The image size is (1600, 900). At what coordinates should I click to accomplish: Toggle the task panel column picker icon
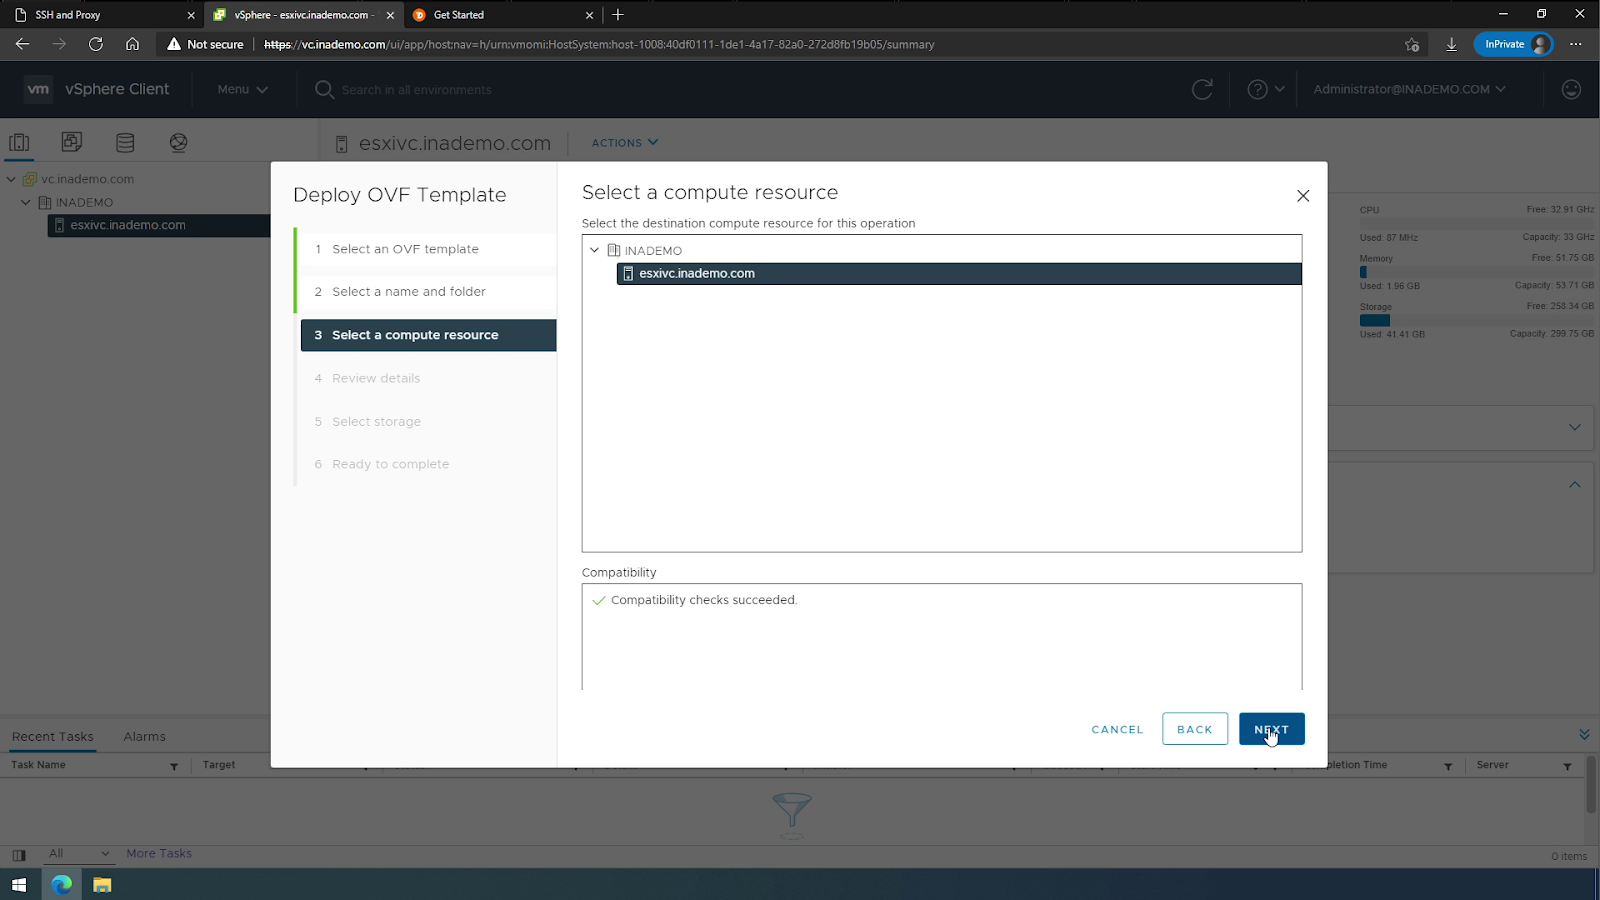(x=18, y=855)
